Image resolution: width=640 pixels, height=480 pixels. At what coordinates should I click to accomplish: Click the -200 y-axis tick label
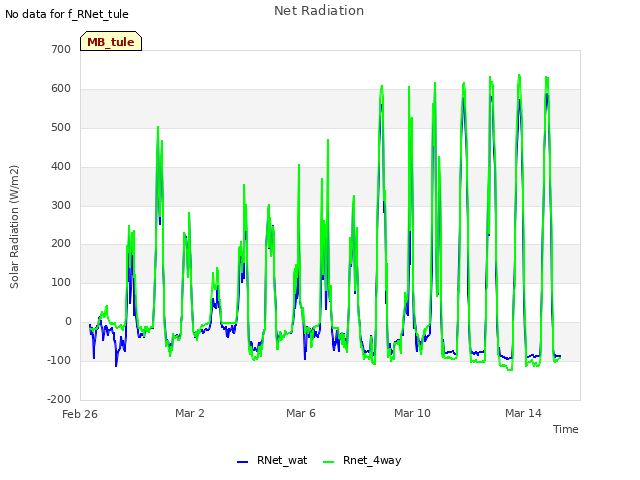59,399
